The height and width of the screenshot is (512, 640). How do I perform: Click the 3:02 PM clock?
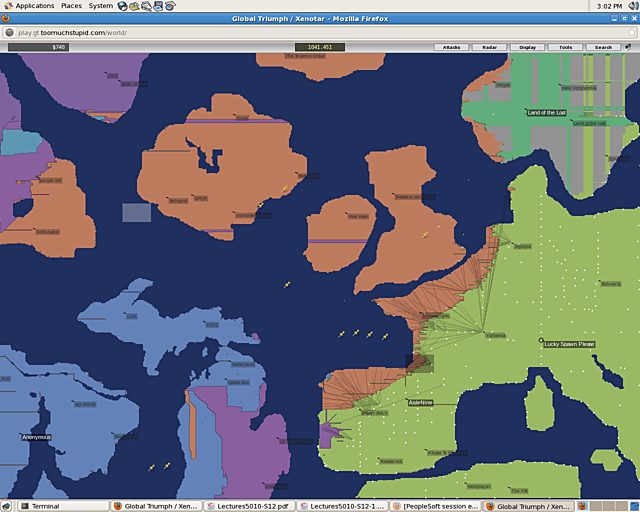tap(609, 6)
